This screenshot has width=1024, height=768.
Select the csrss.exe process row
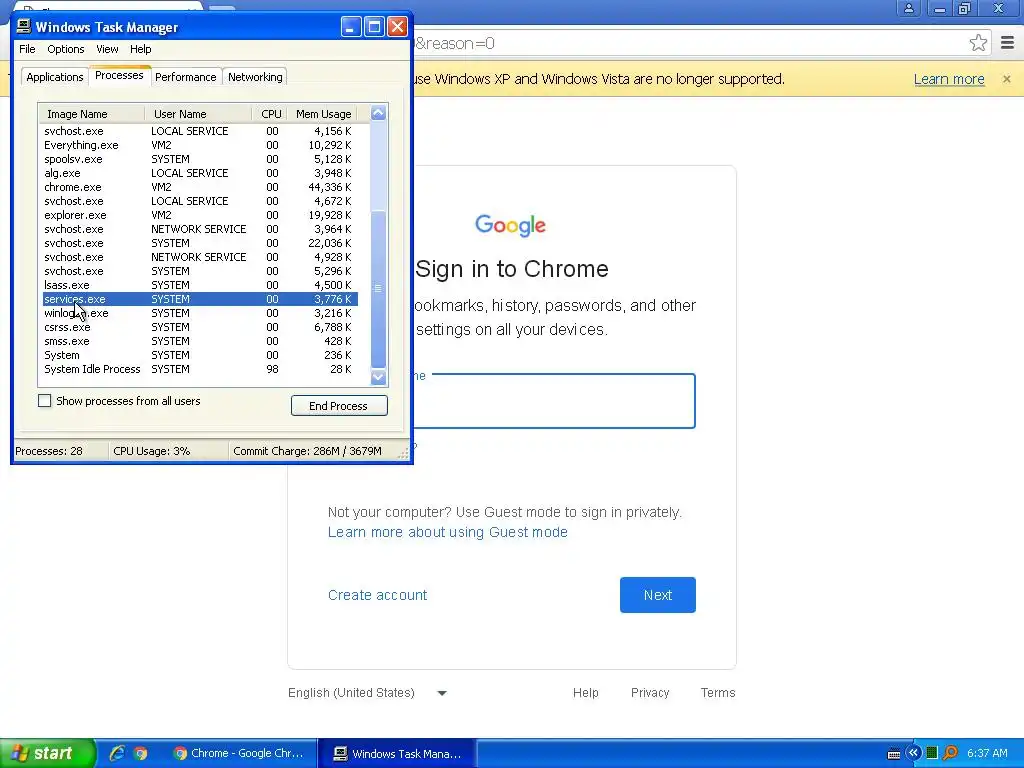200,327
